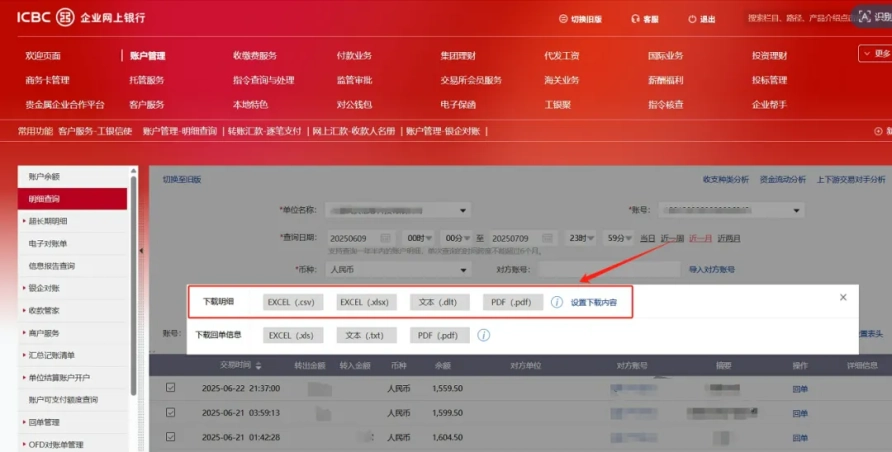Click 导入对方账号 link
Image resolution: width=892 pixels, height=452 pixels.
(712, 269)
